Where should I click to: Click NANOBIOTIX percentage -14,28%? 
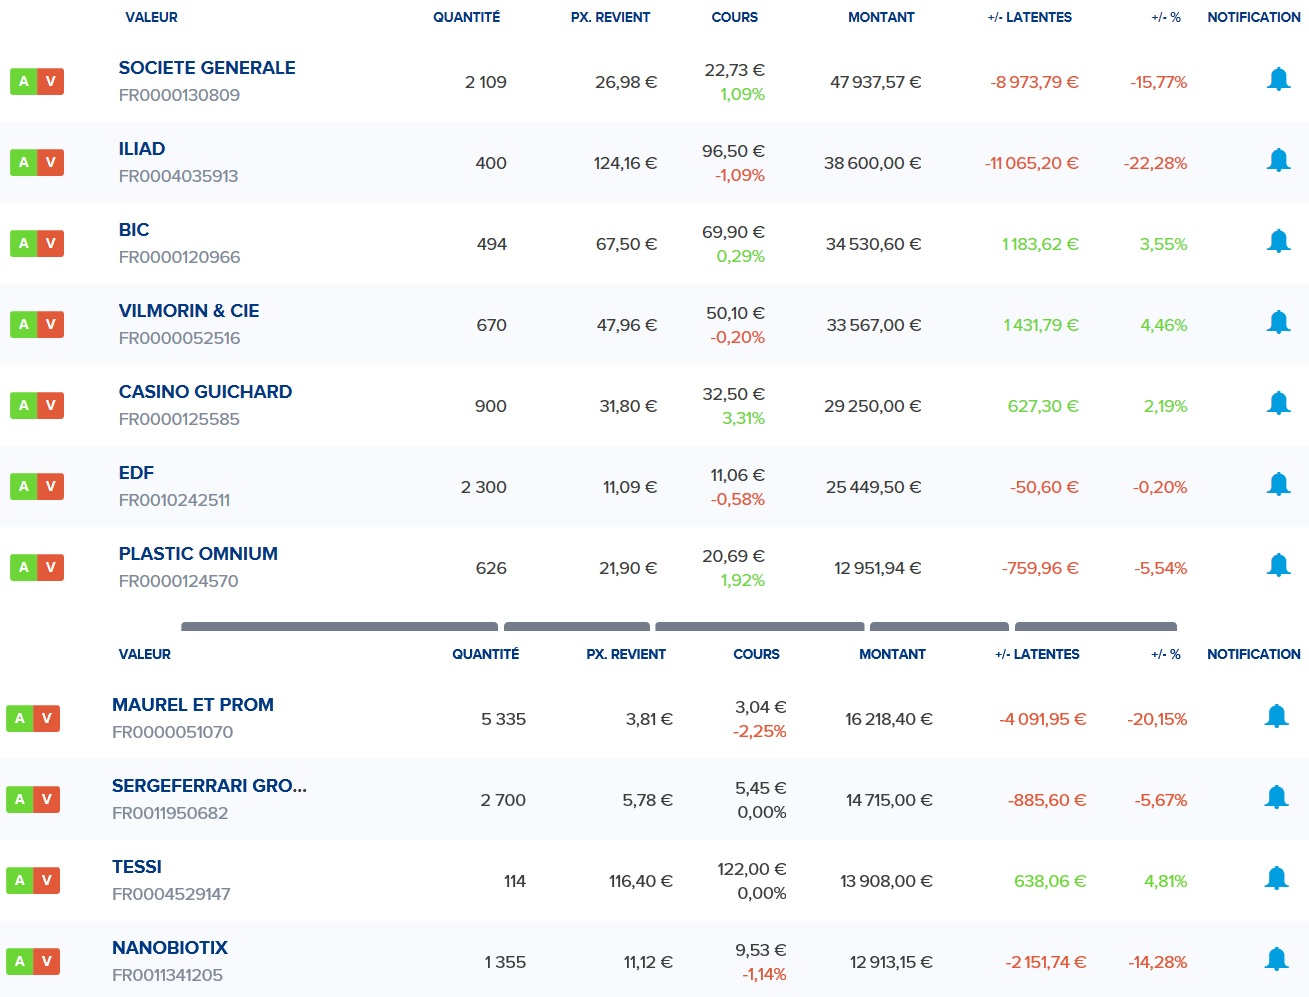pos(1157,962)
